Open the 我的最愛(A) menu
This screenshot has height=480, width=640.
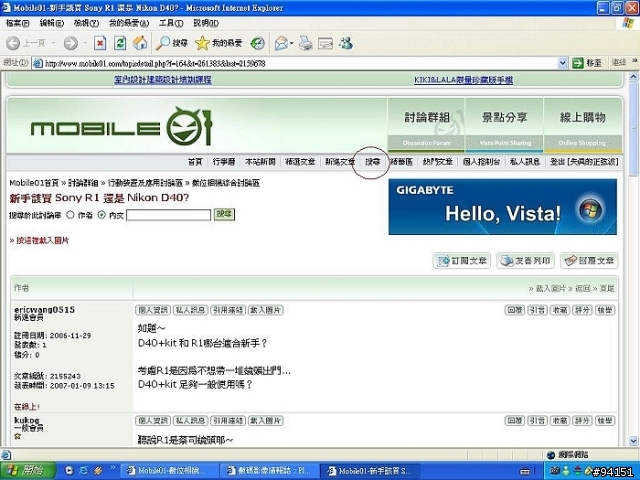(x=129, y=23)
